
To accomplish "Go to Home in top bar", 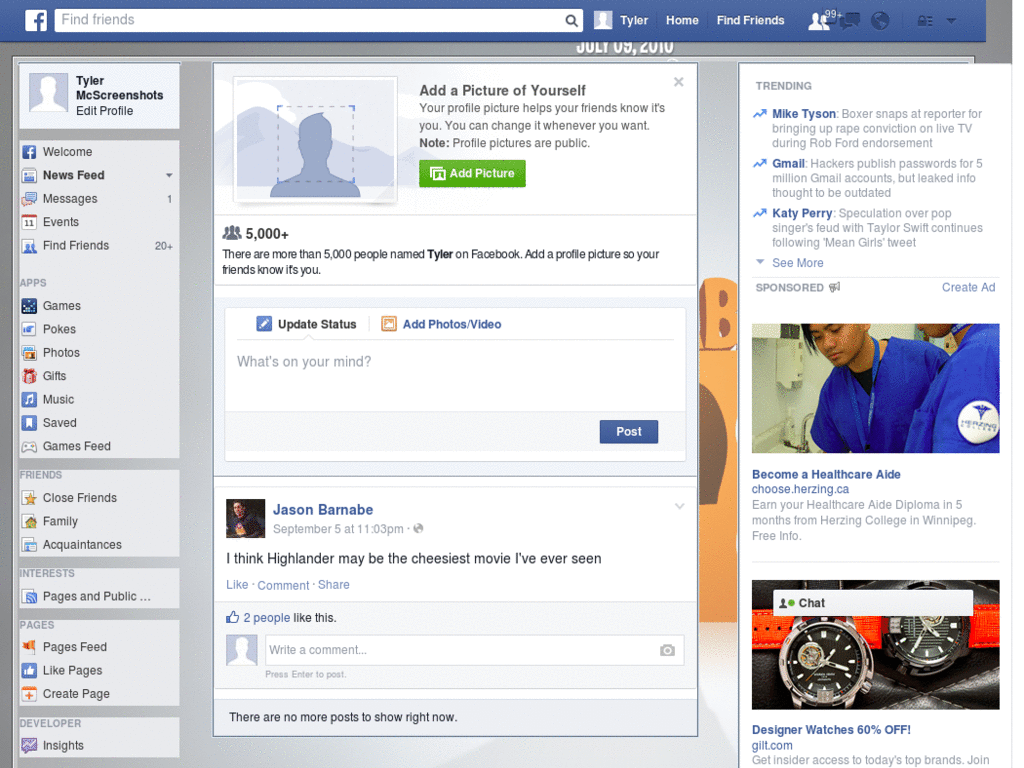I will pos(682,20).
